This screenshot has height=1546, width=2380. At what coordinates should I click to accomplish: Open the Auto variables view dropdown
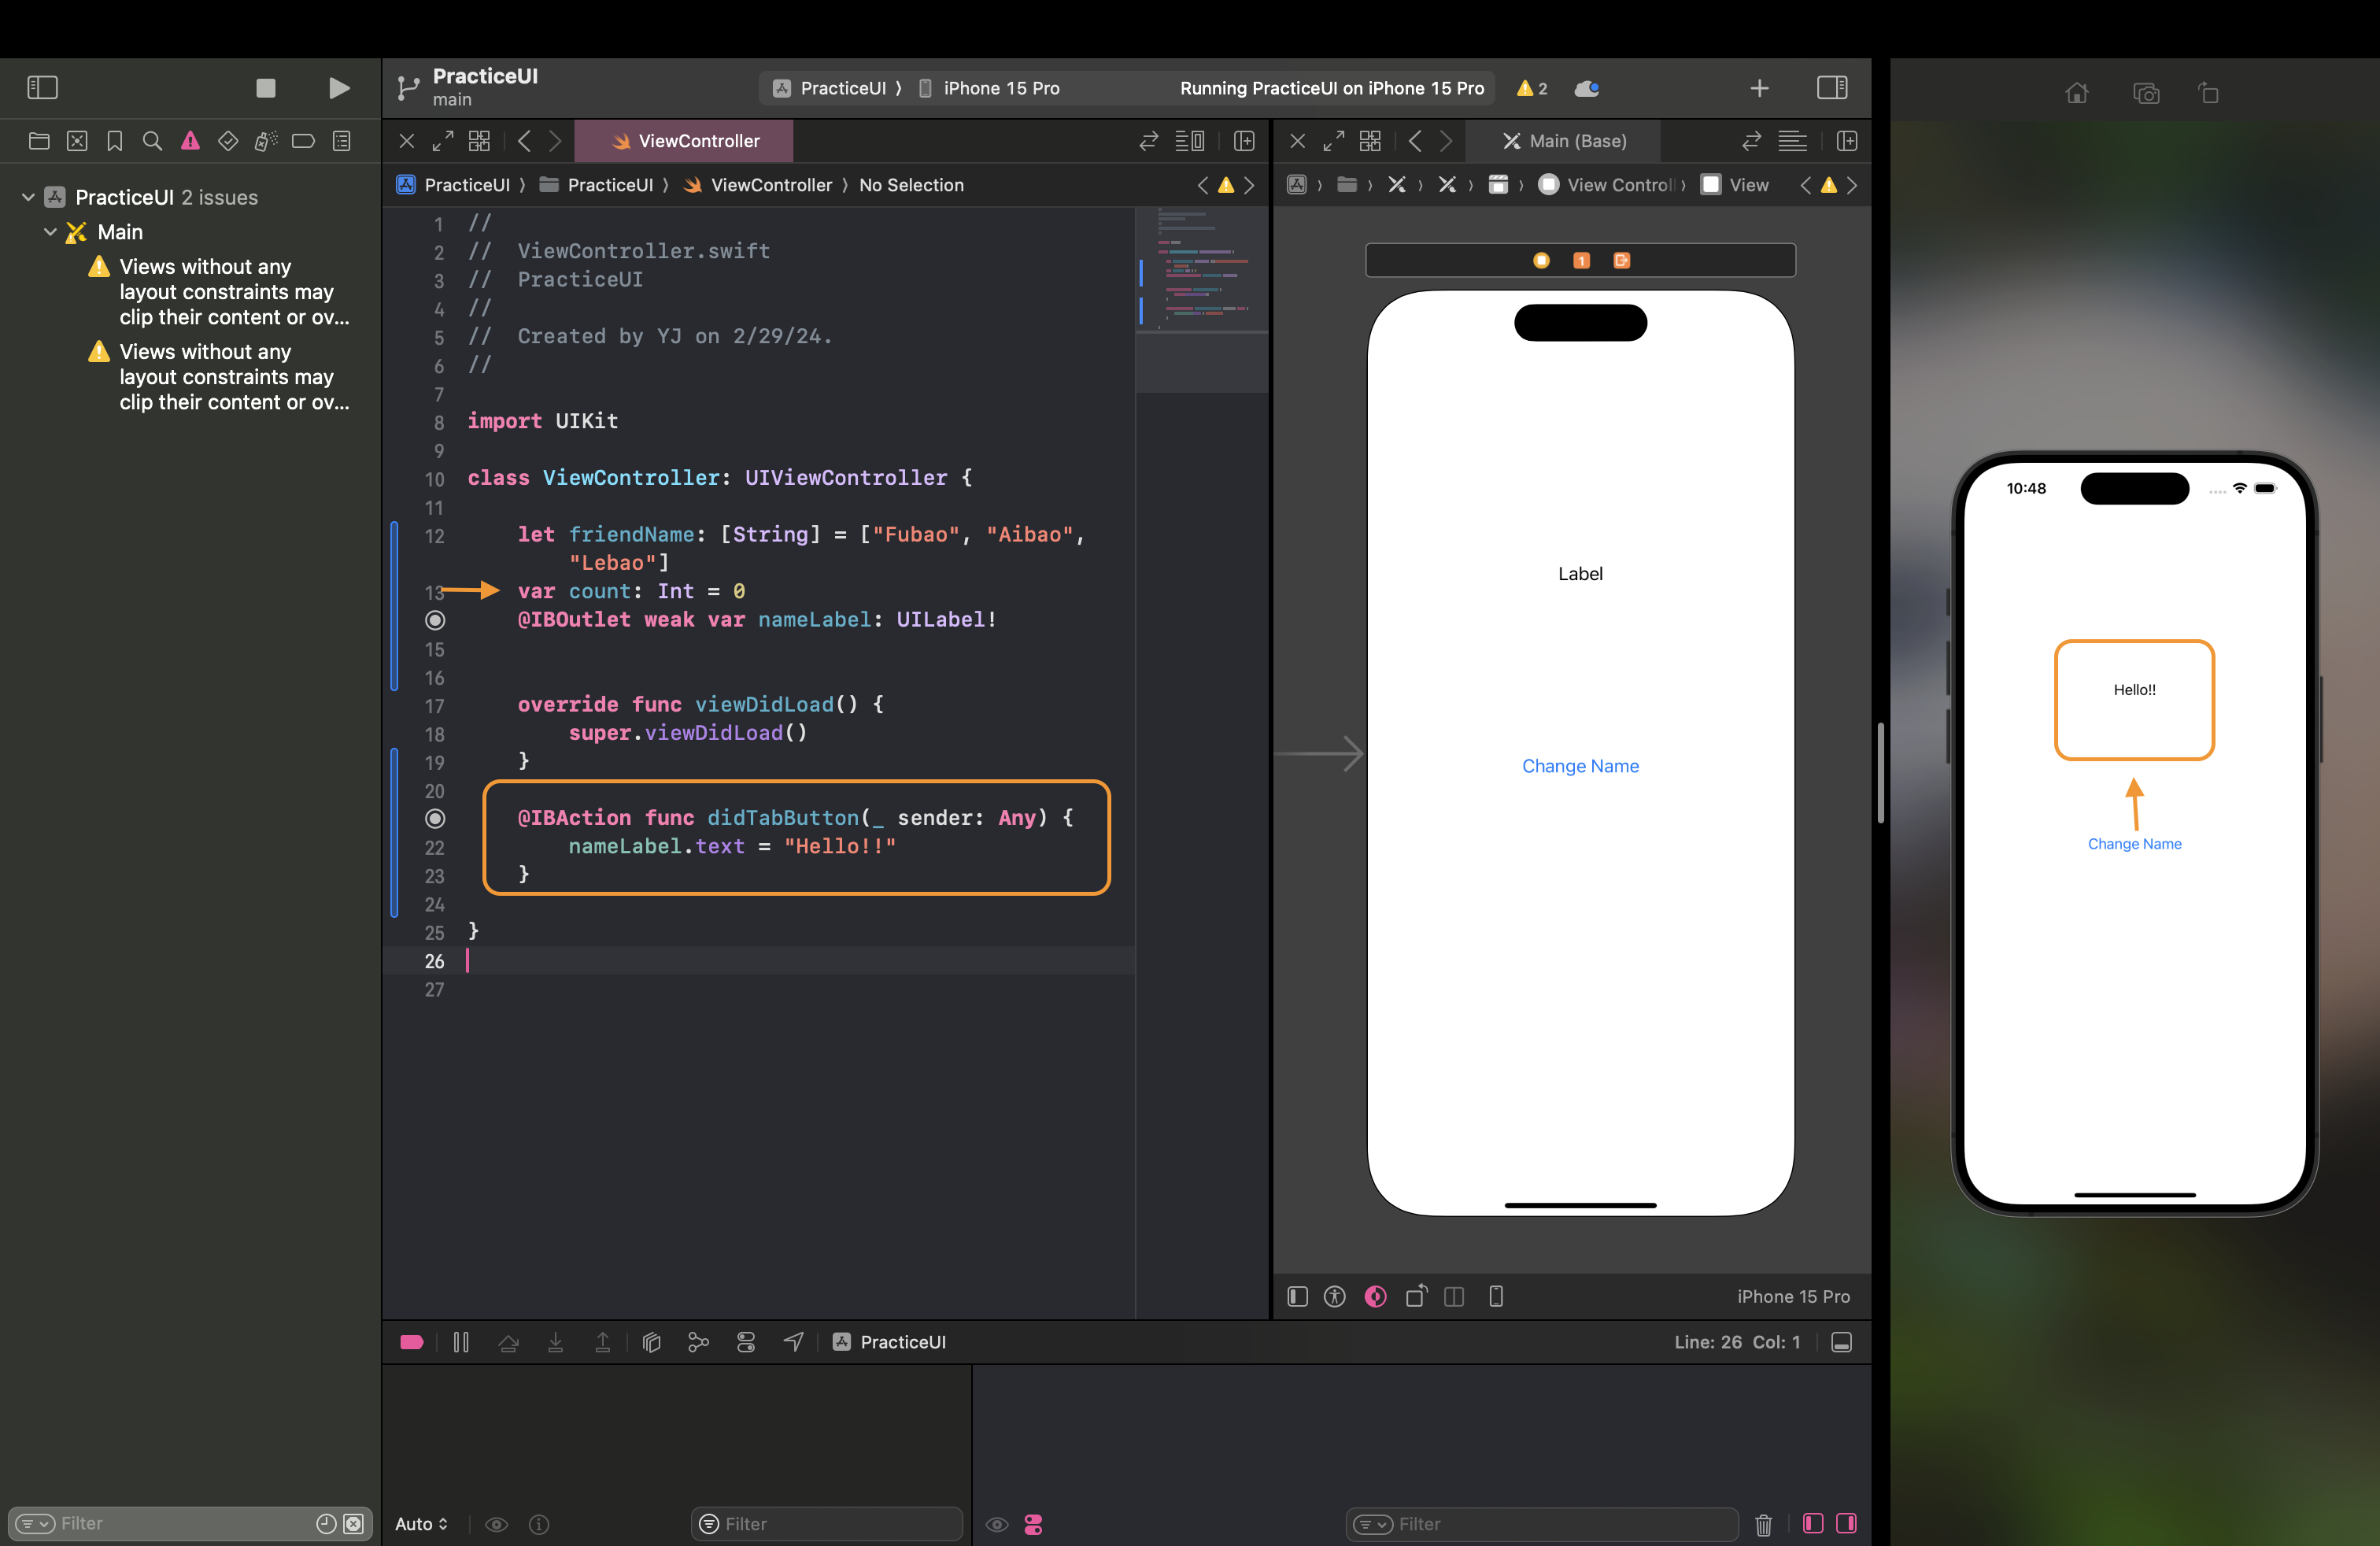click(x=421, y=1523)
